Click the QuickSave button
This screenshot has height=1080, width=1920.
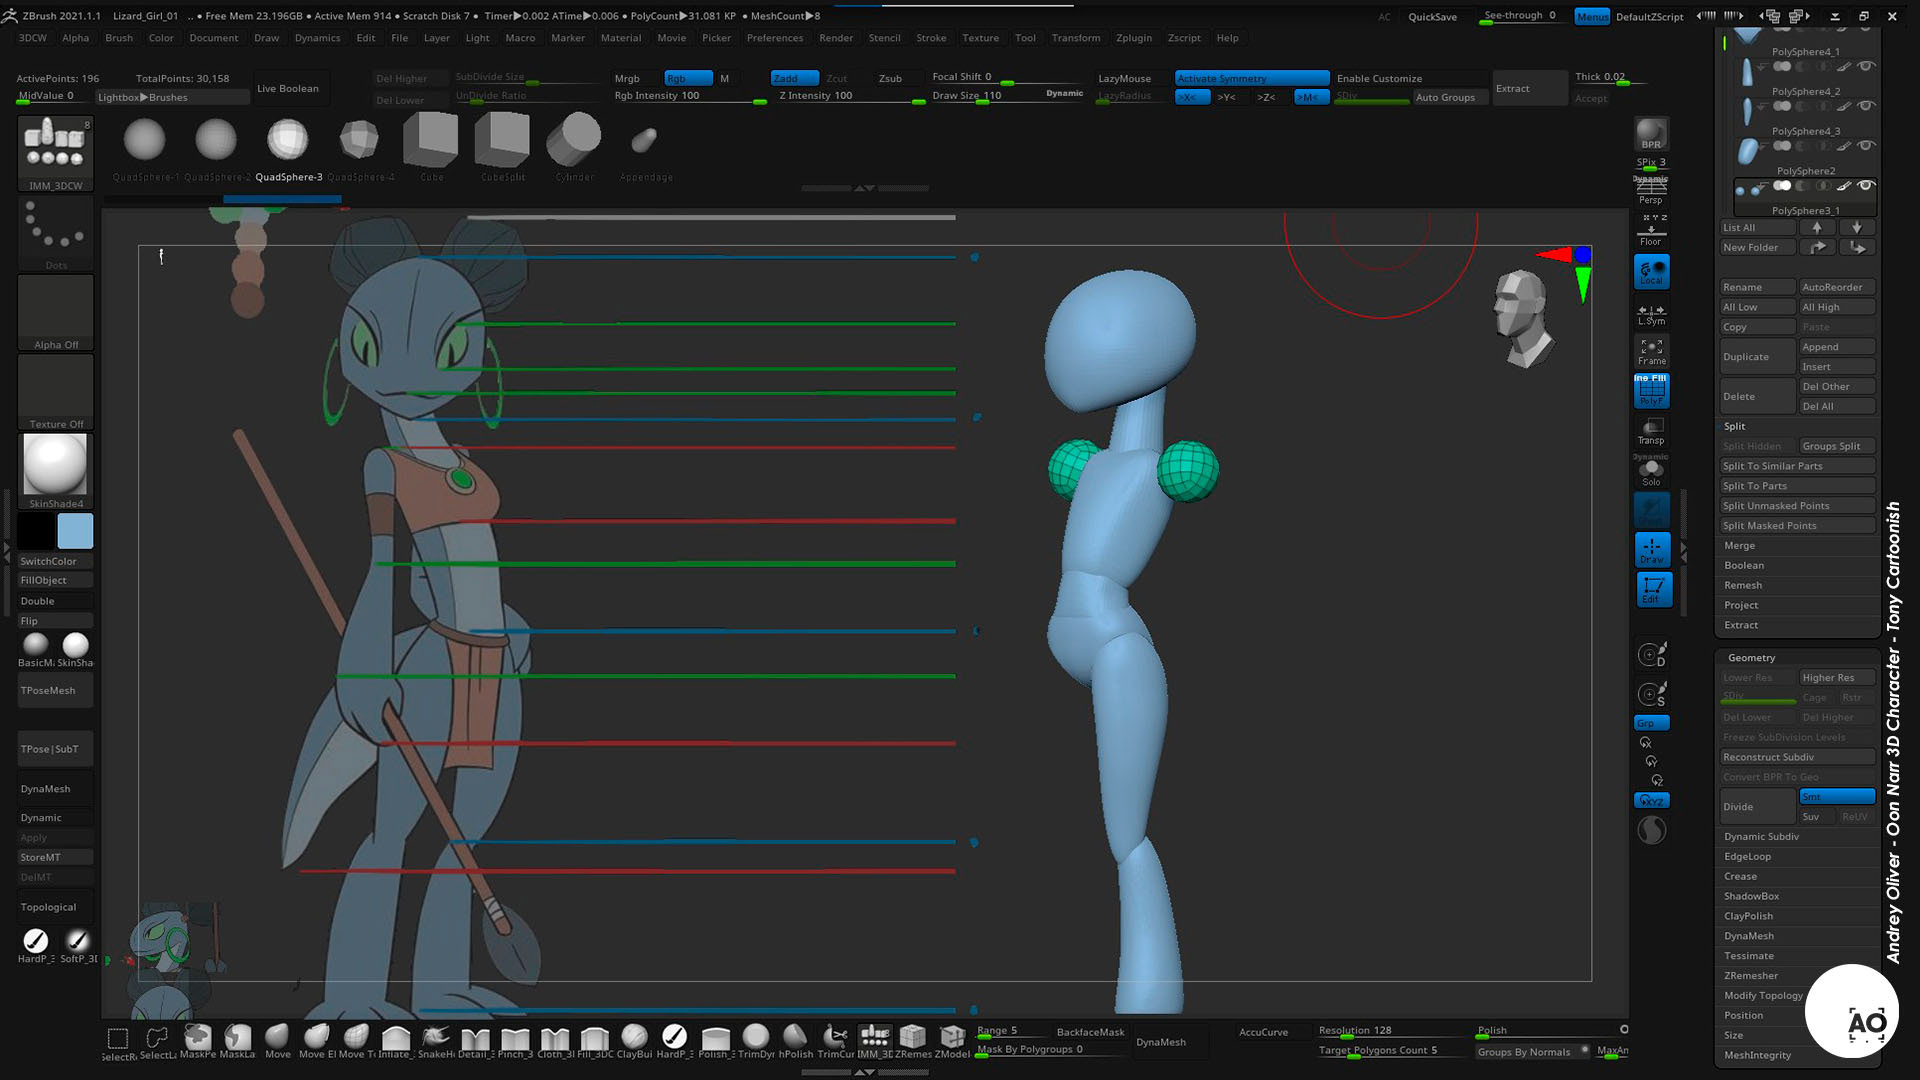click(x=1432, y=17)
